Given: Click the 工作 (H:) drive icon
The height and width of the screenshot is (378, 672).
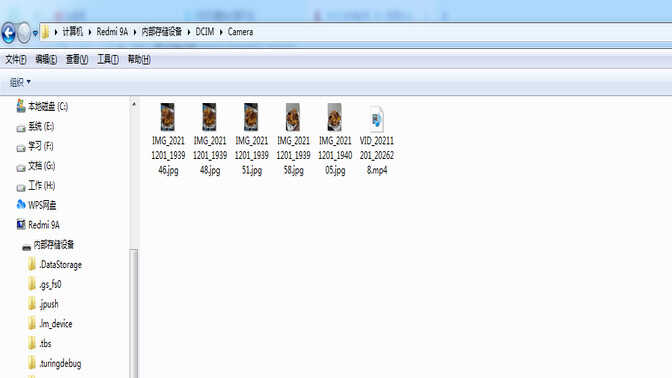Looking at the screenshot, I should point(21,187).
